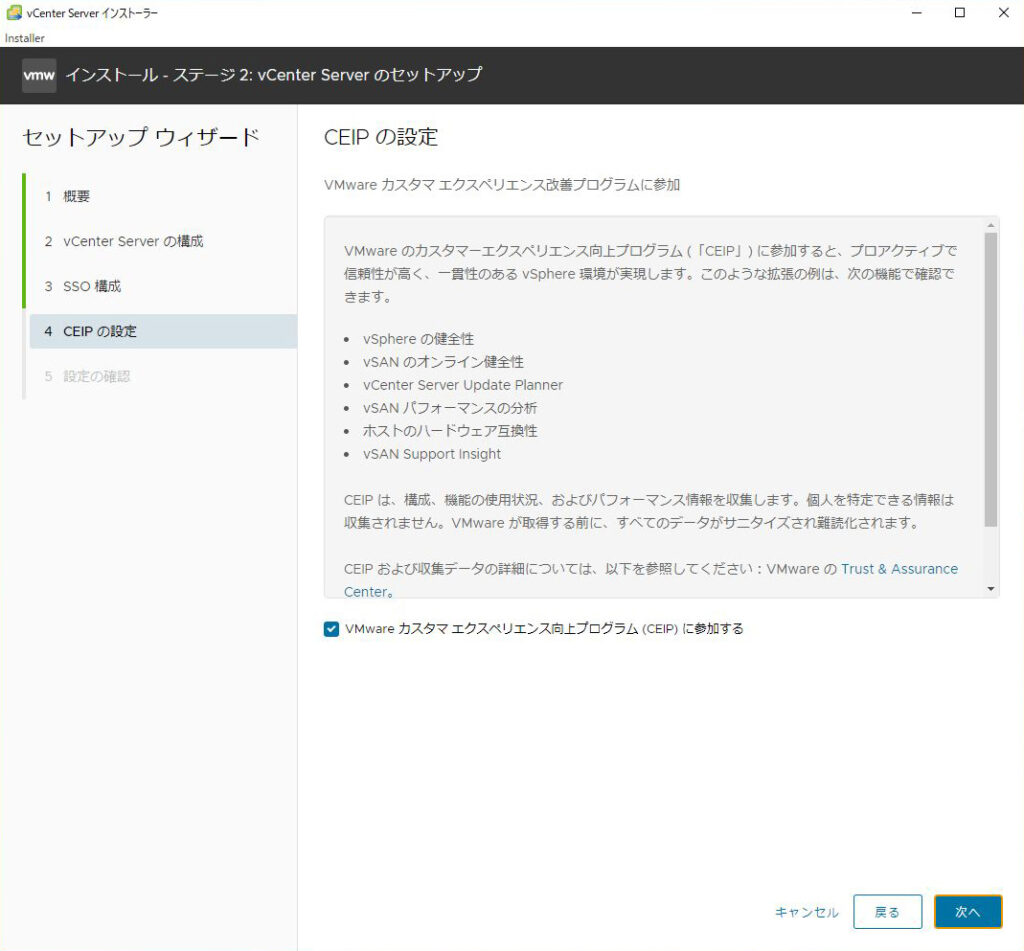Close the installer window

point(1004,12)
